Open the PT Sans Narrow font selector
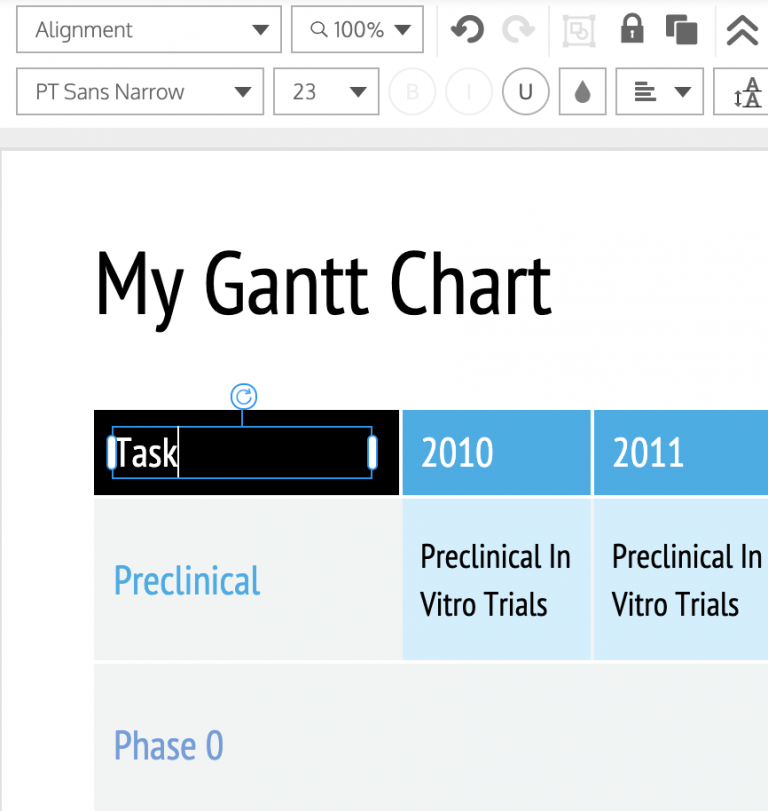The image size is (768, 811). click(139, 91)
